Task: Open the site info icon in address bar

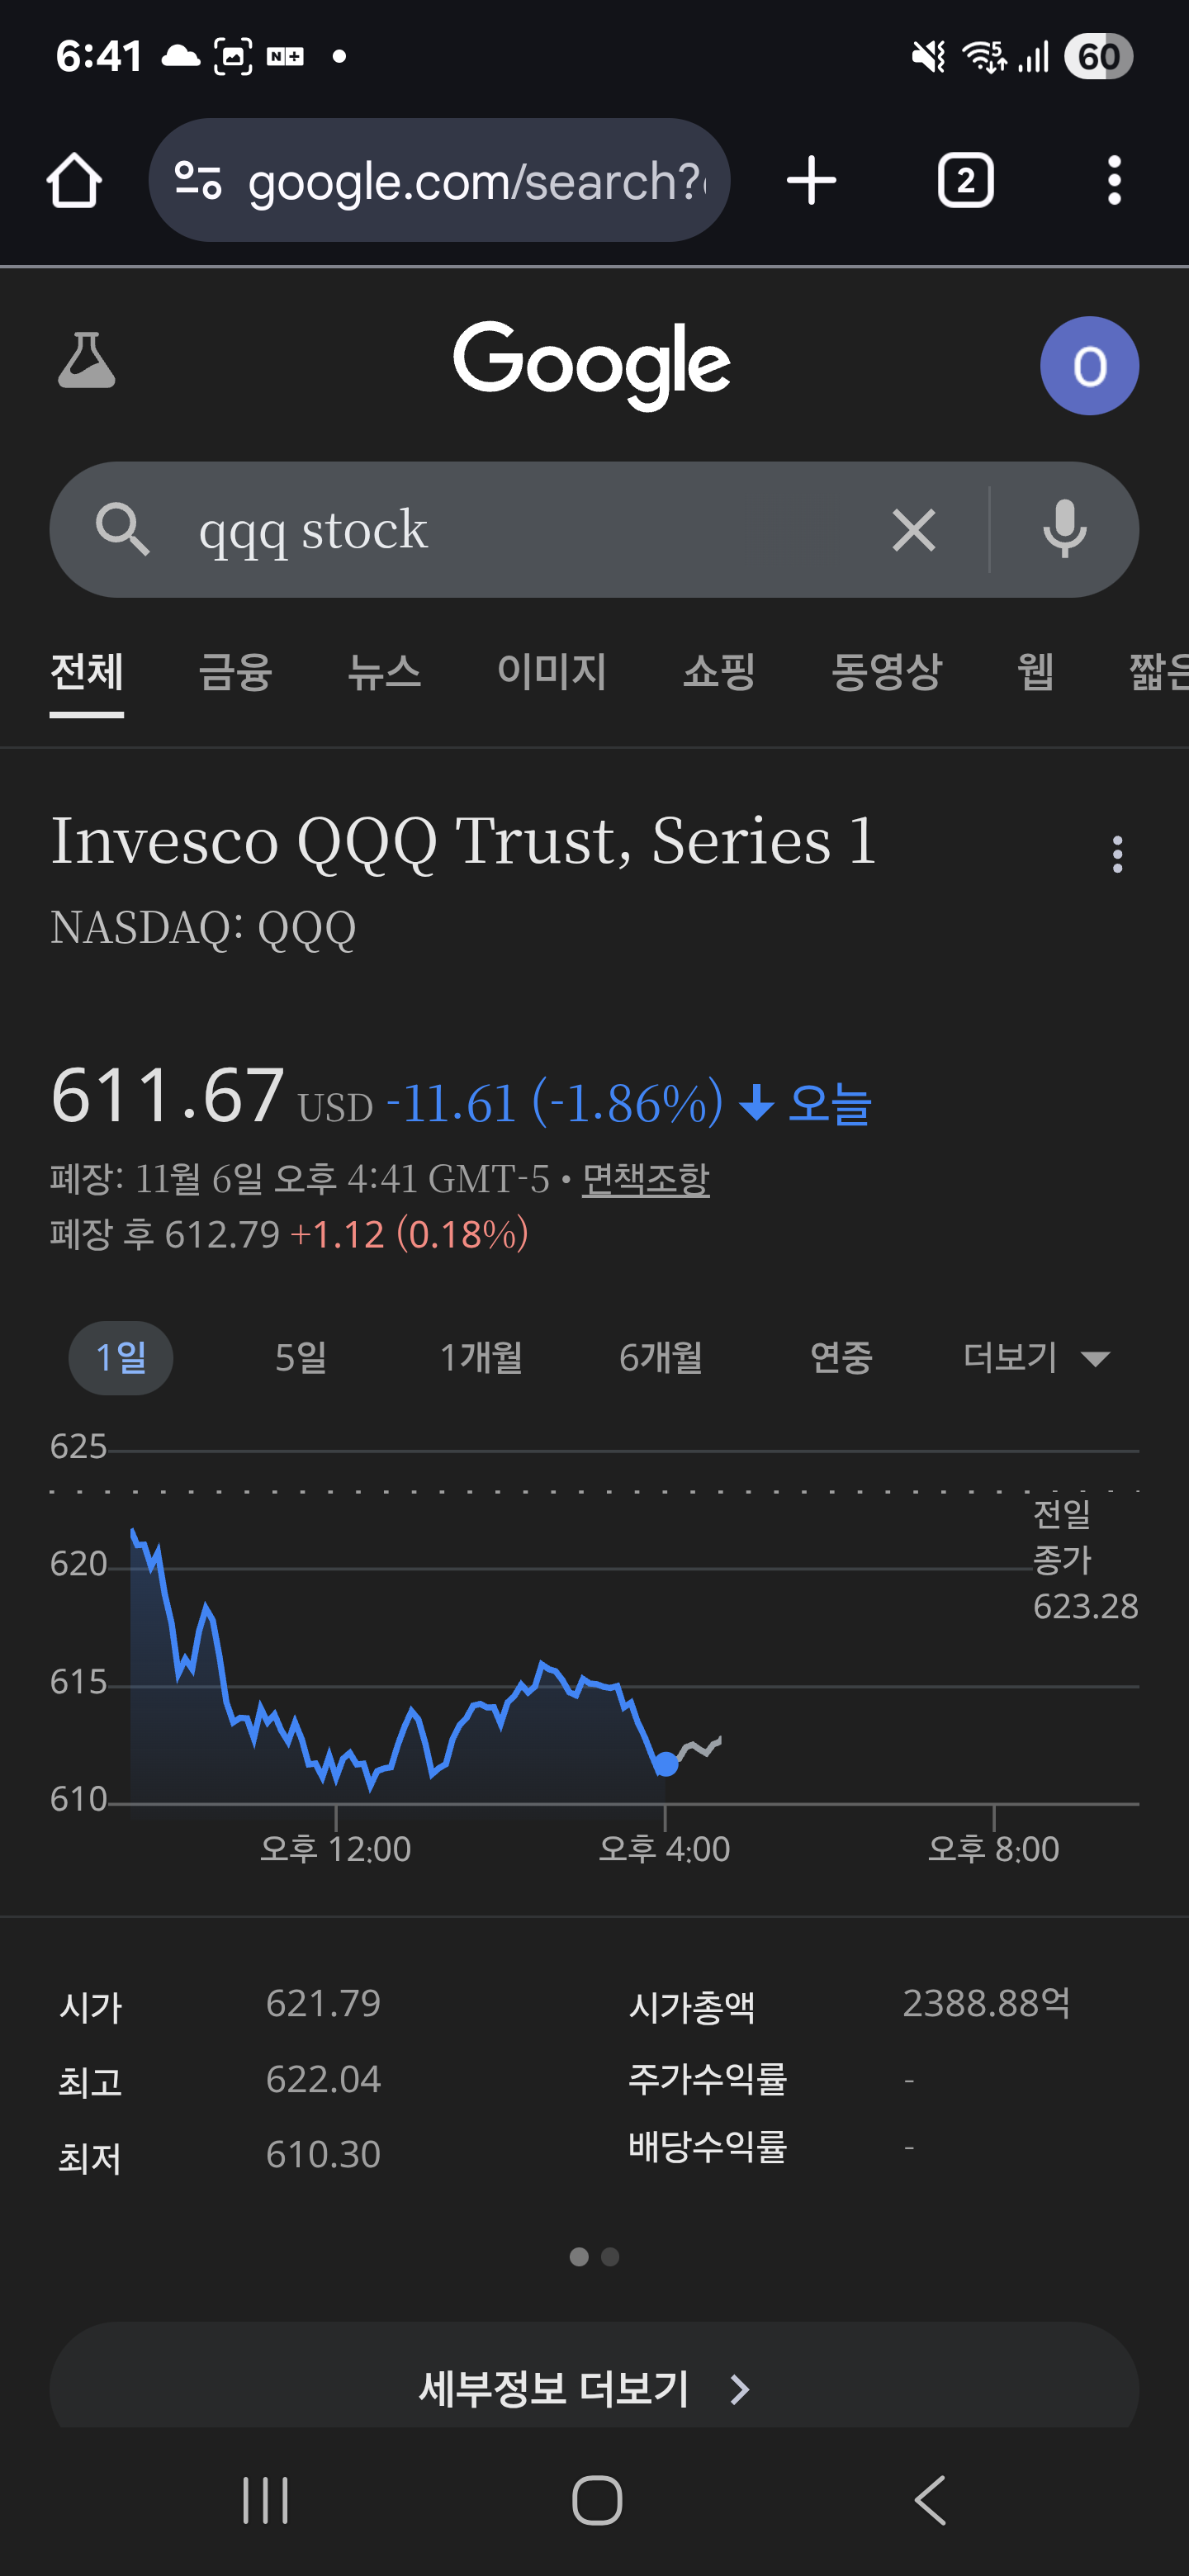Action: coord(198,181)
